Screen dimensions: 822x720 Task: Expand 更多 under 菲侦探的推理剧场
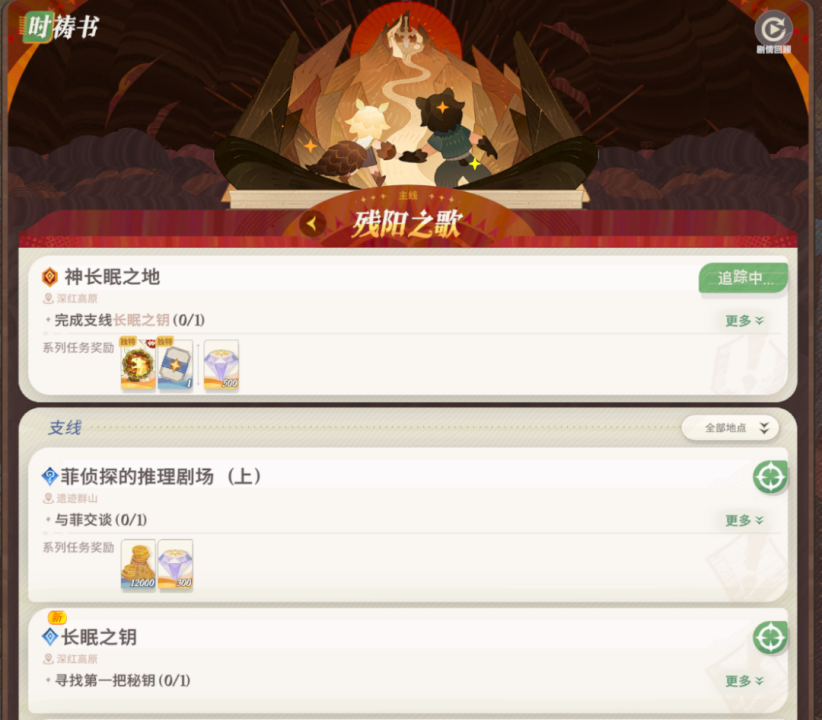744,520
